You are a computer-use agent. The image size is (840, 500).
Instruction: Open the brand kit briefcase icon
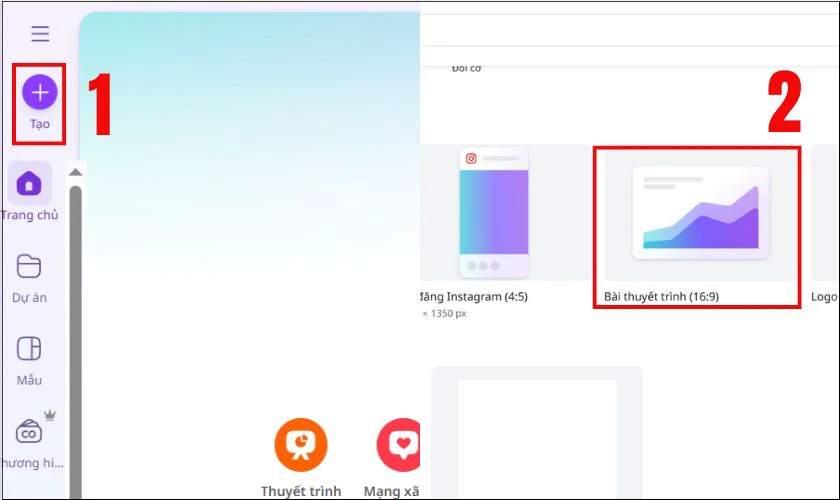point(29,432)
